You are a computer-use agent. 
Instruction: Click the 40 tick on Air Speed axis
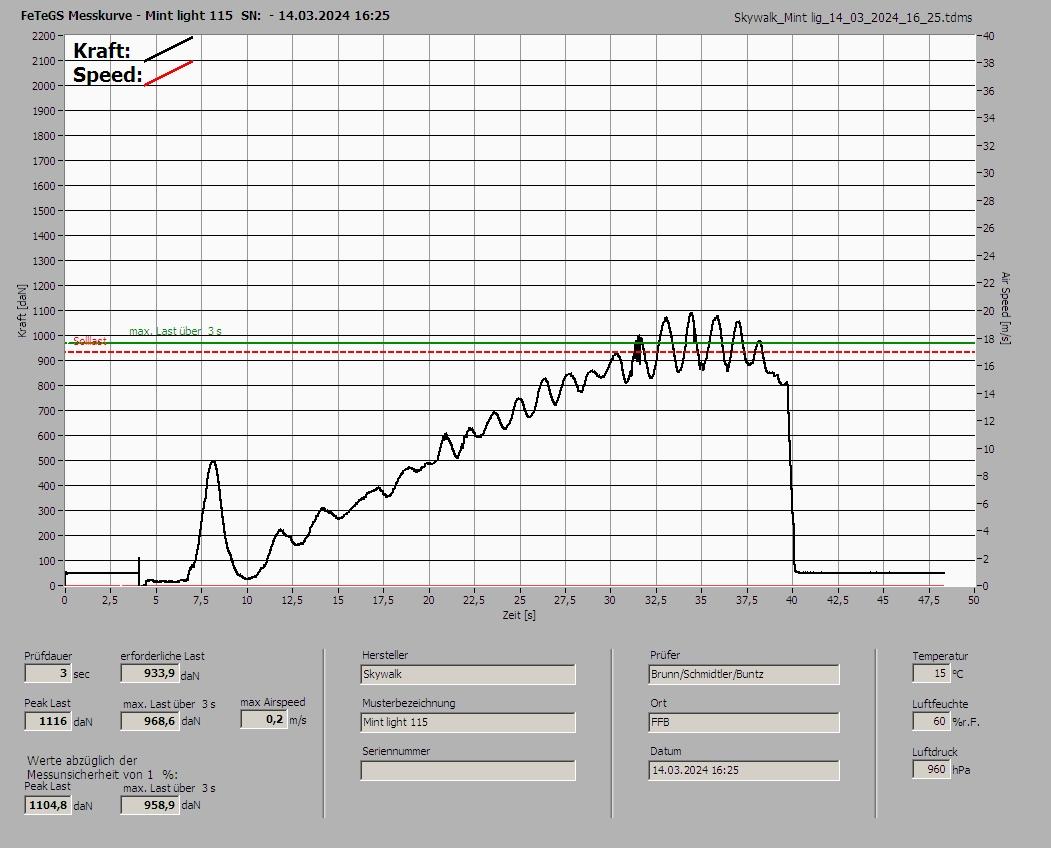(x=989, y=36)
